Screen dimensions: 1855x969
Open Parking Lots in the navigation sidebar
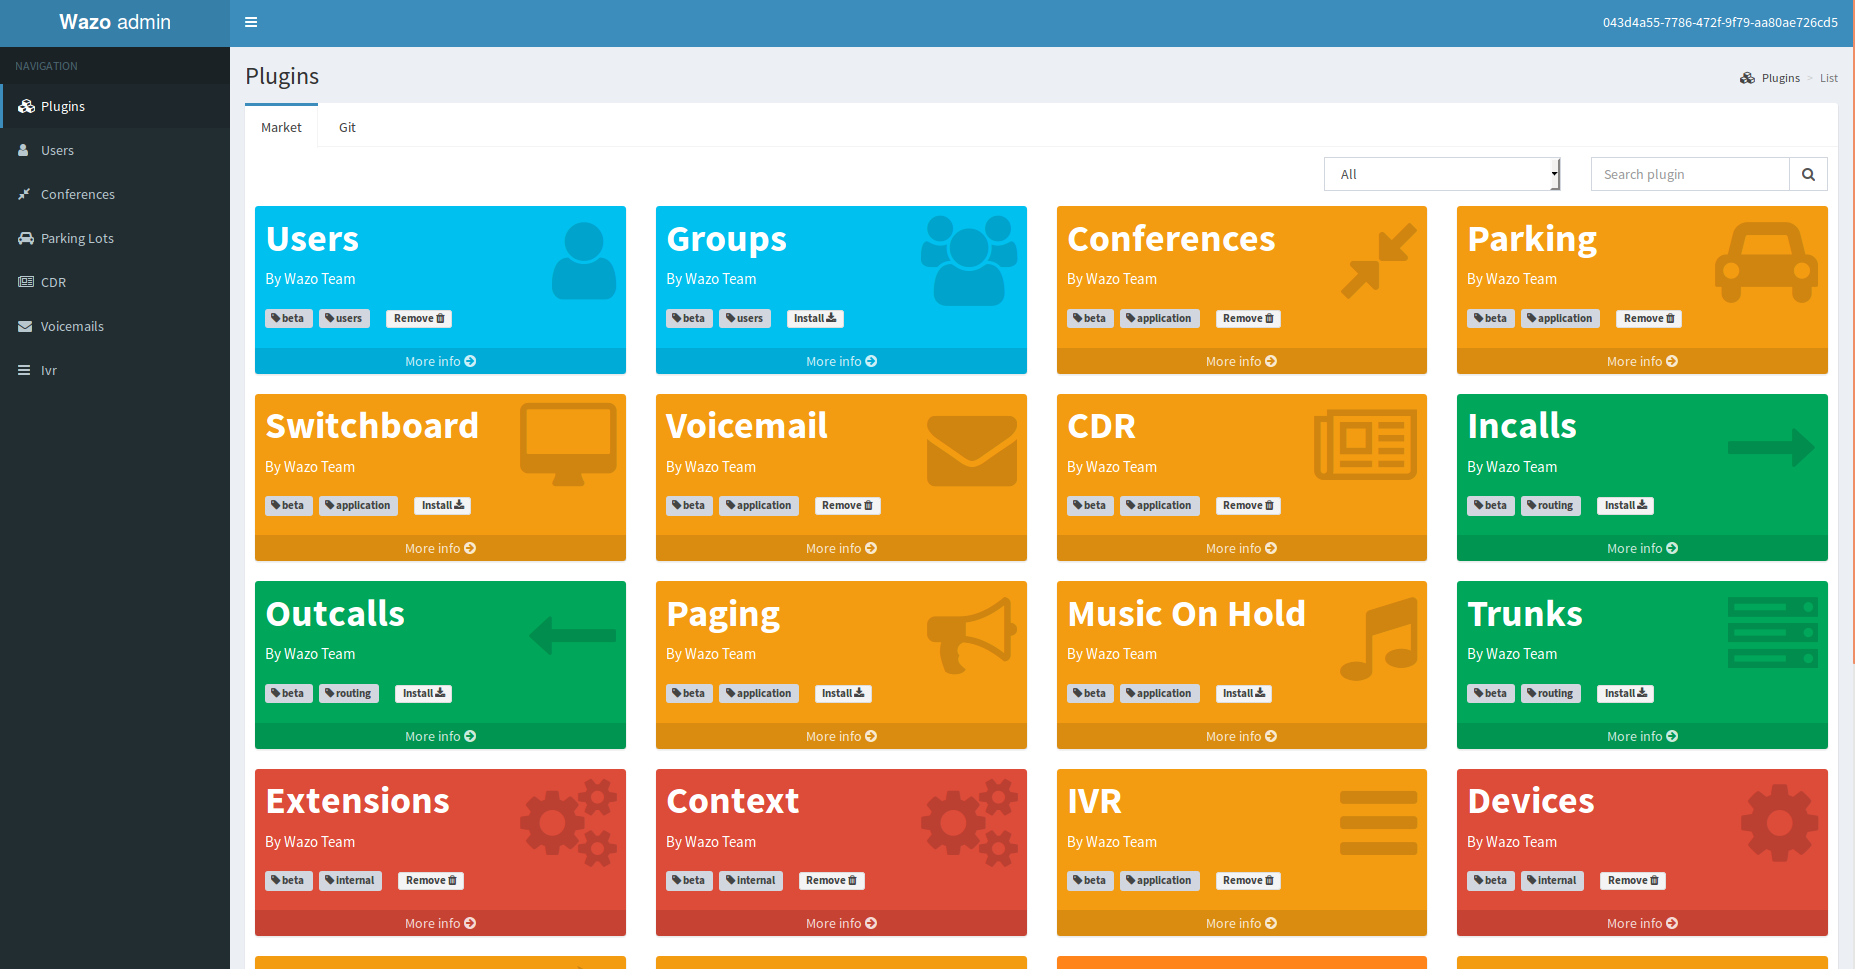click(x=115, y=238)
